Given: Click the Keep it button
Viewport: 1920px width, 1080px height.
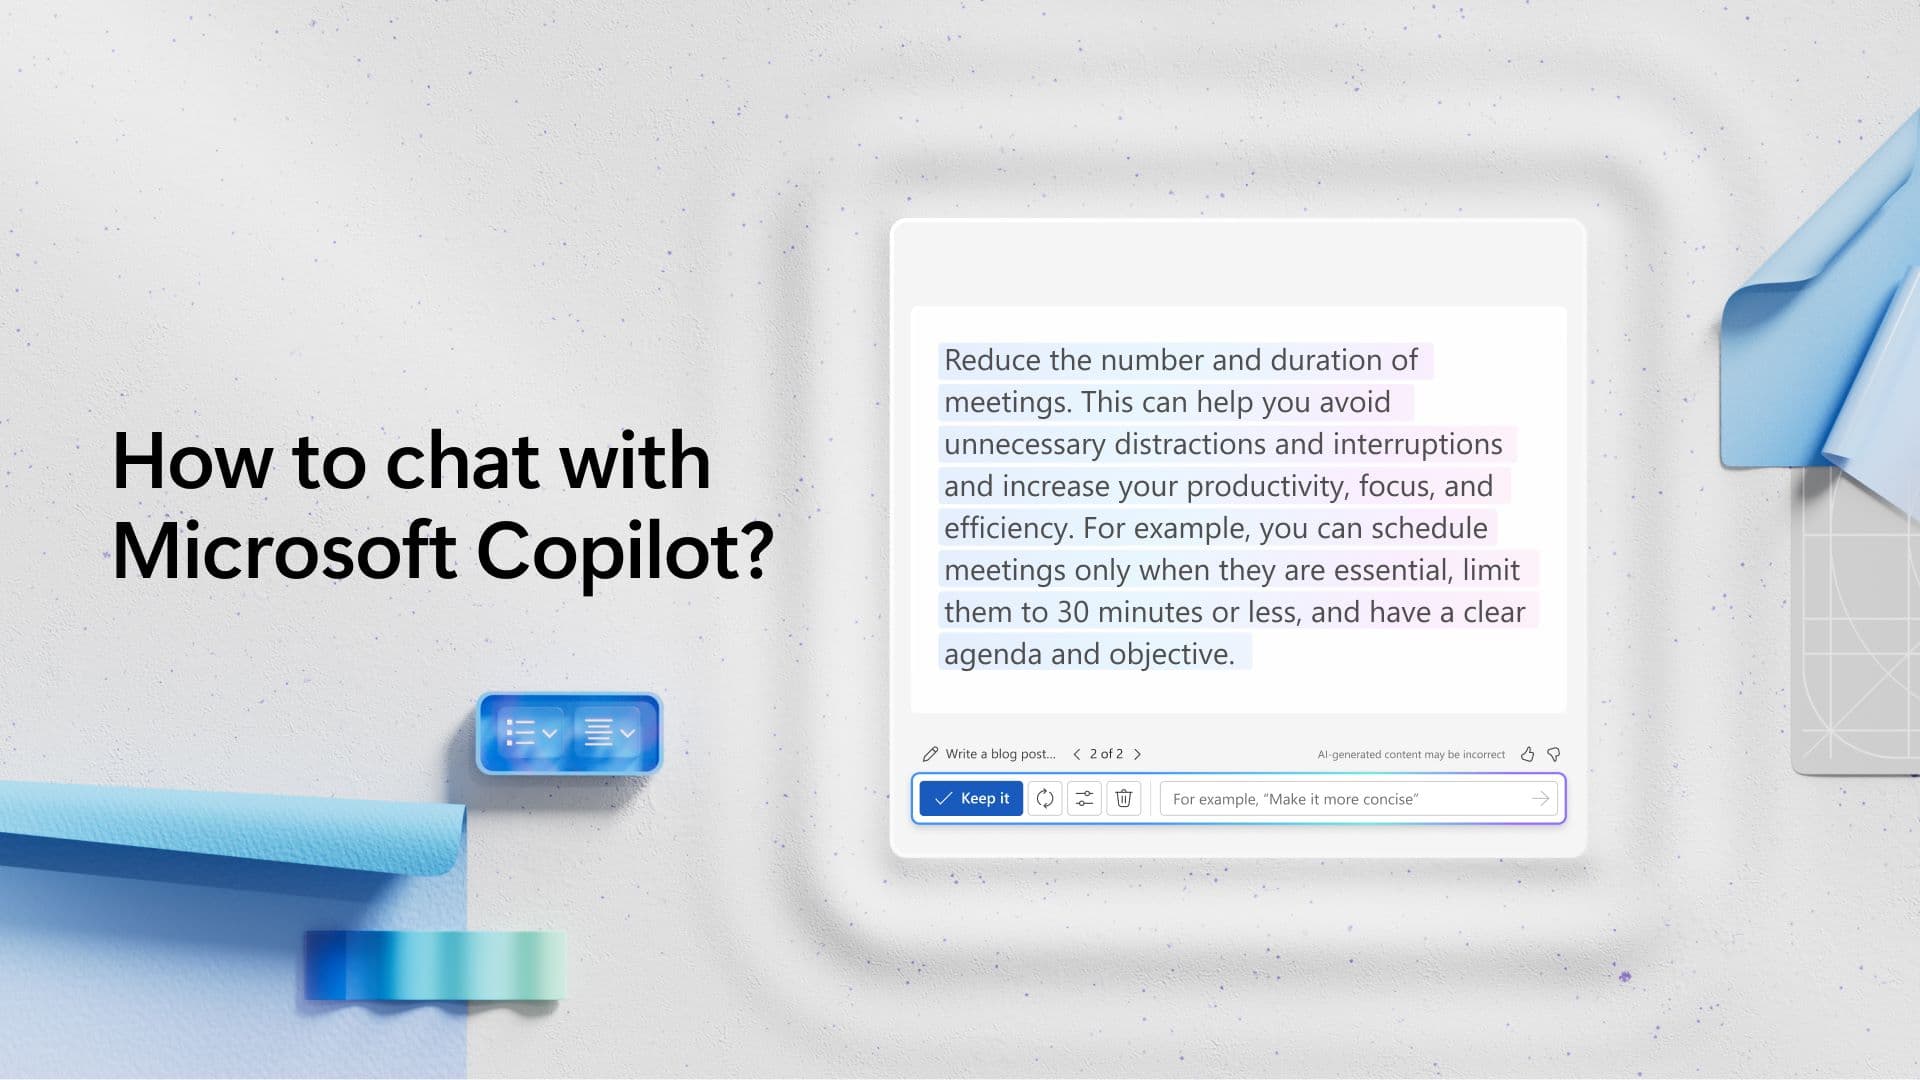Looking at the screenshot, I should 971,798.
